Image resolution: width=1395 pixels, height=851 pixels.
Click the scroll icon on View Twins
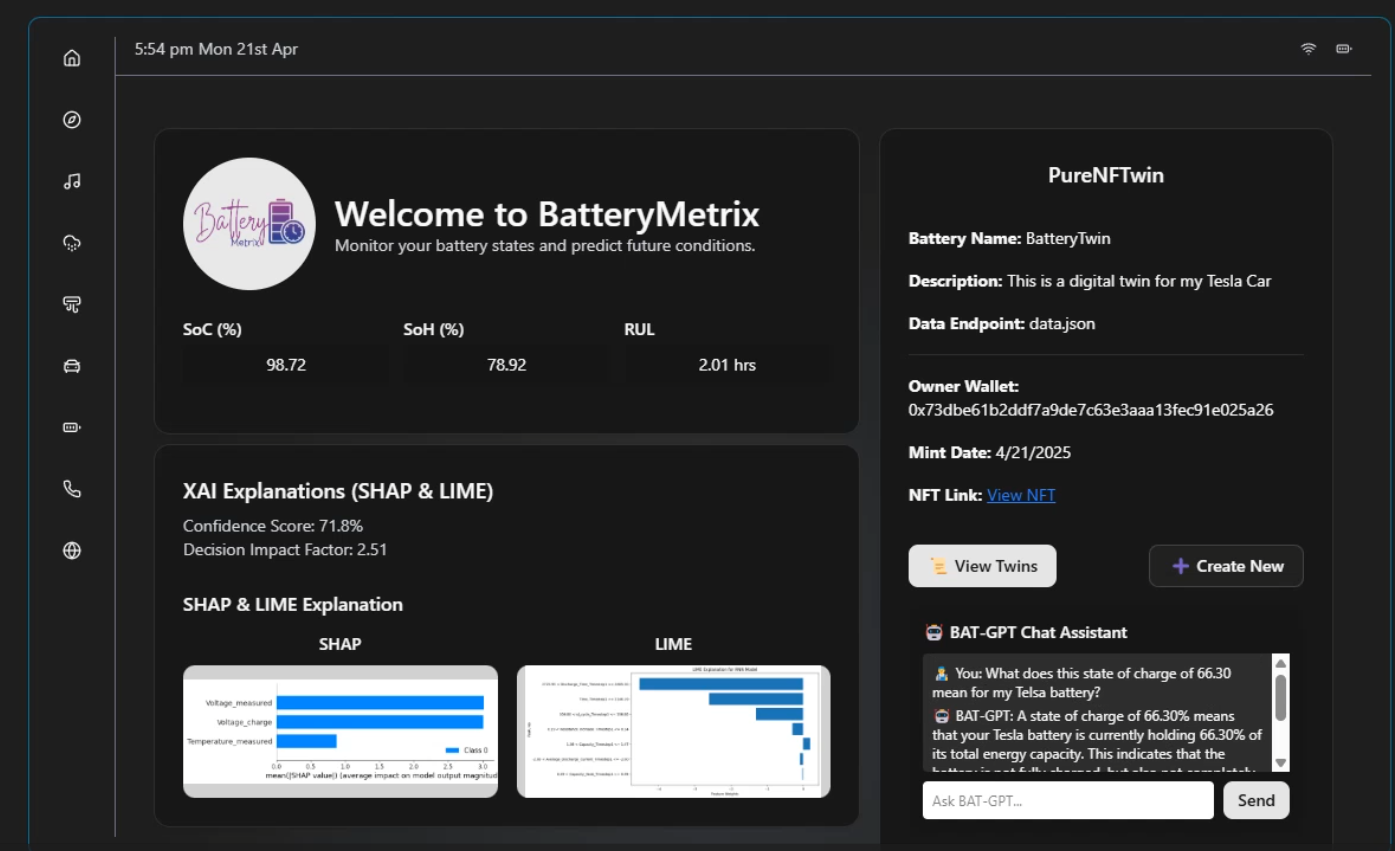938,566
